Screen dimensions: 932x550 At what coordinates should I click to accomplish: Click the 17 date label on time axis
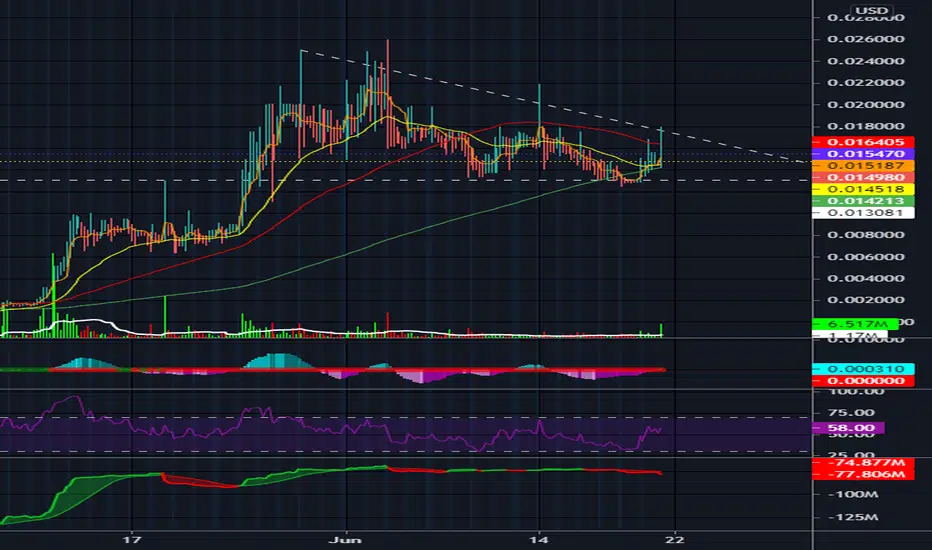[132, 540]
